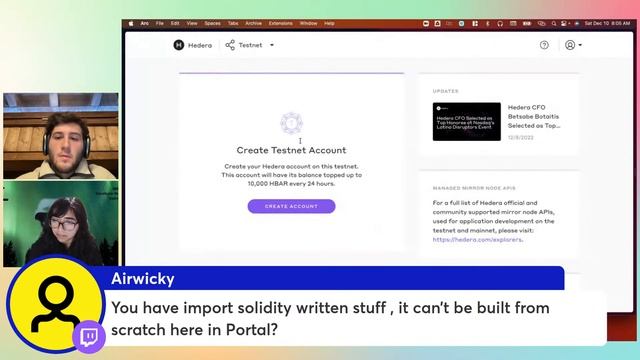Open the help question mark icon

(544, 45)
